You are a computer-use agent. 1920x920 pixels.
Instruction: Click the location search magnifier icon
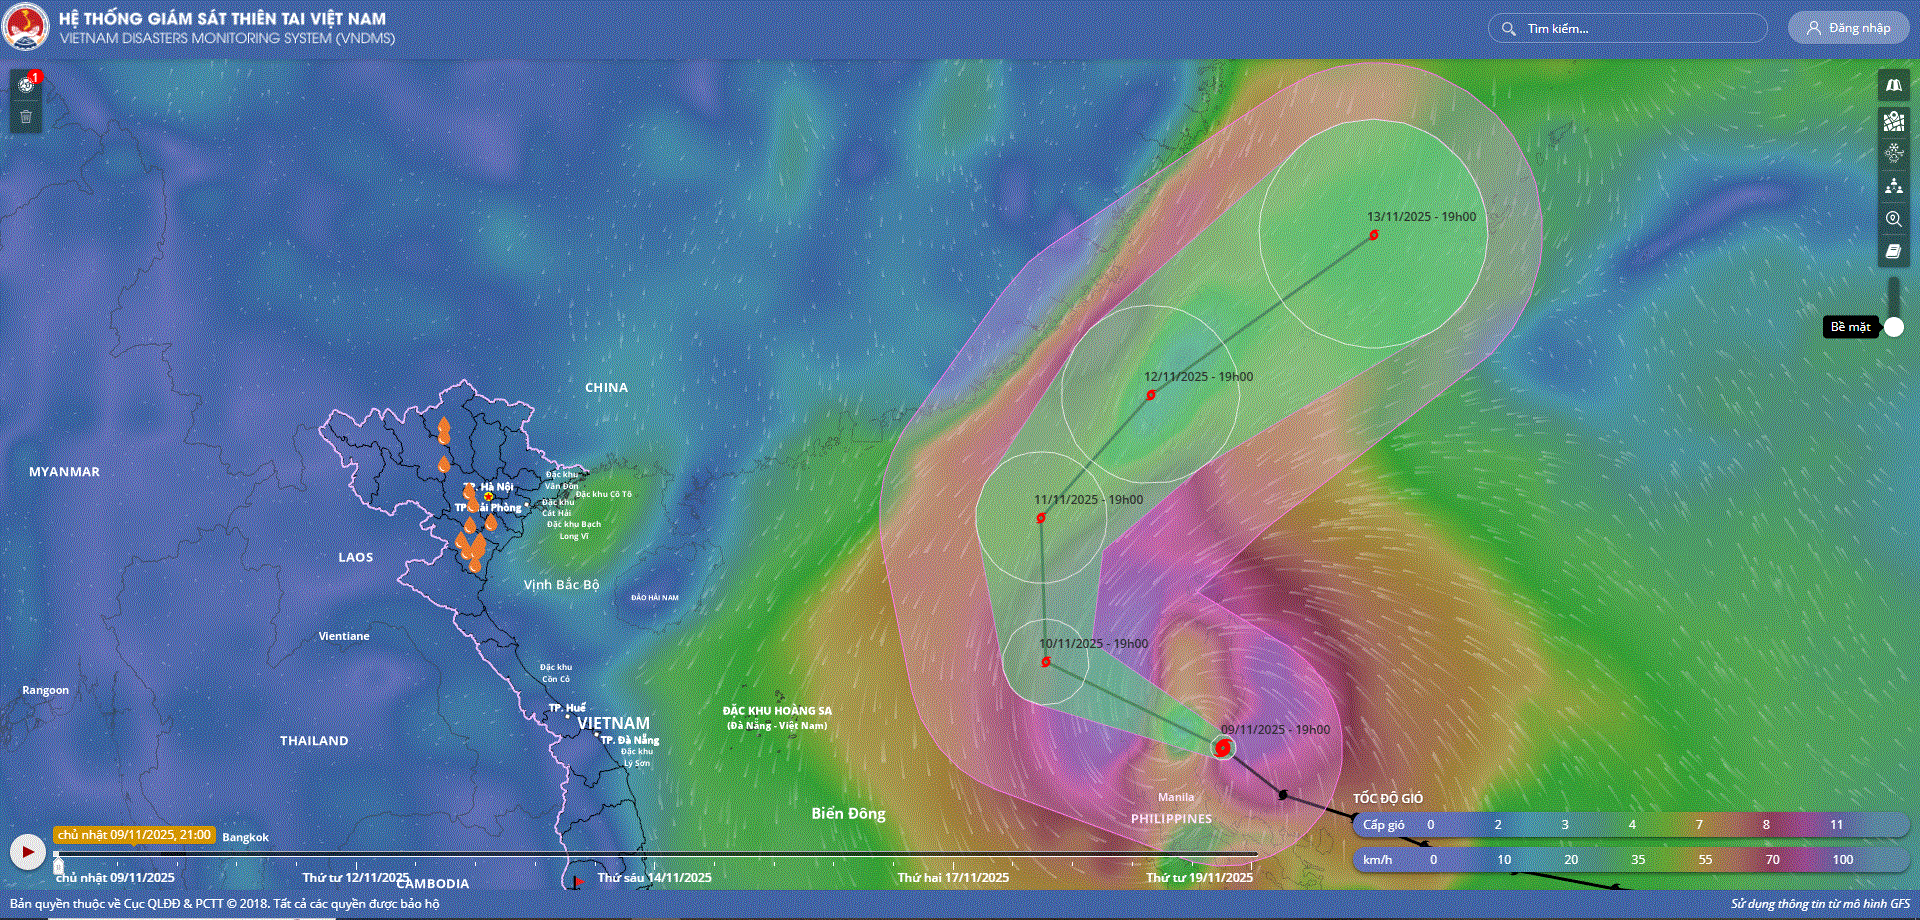click(1893, 219)
